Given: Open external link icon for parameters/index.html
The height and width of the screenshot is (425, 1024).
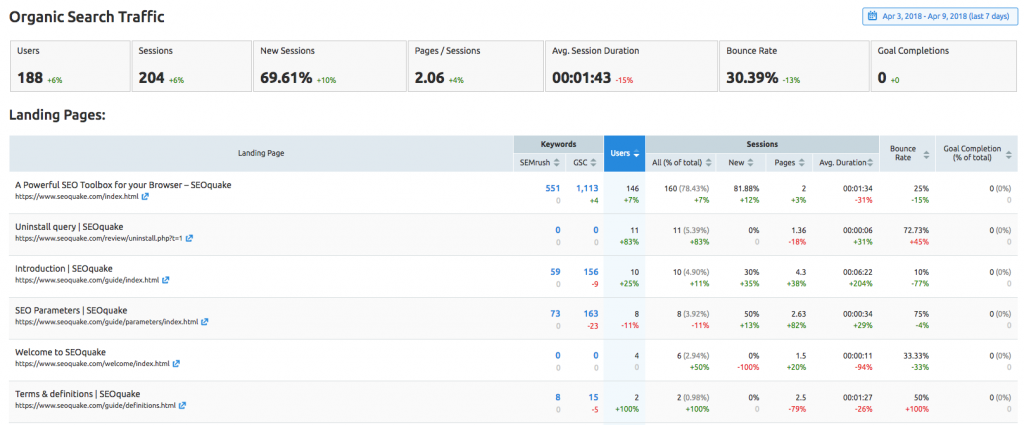Looking at the screenshot, I should pos(205,322).
